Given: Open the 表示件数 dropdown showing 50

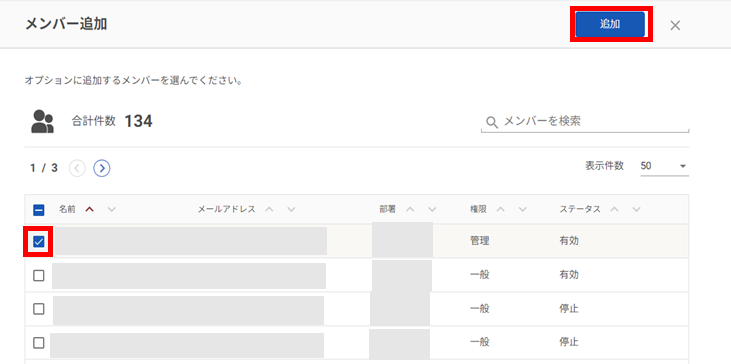Looking at the screenshot, I should pos(664,166).
